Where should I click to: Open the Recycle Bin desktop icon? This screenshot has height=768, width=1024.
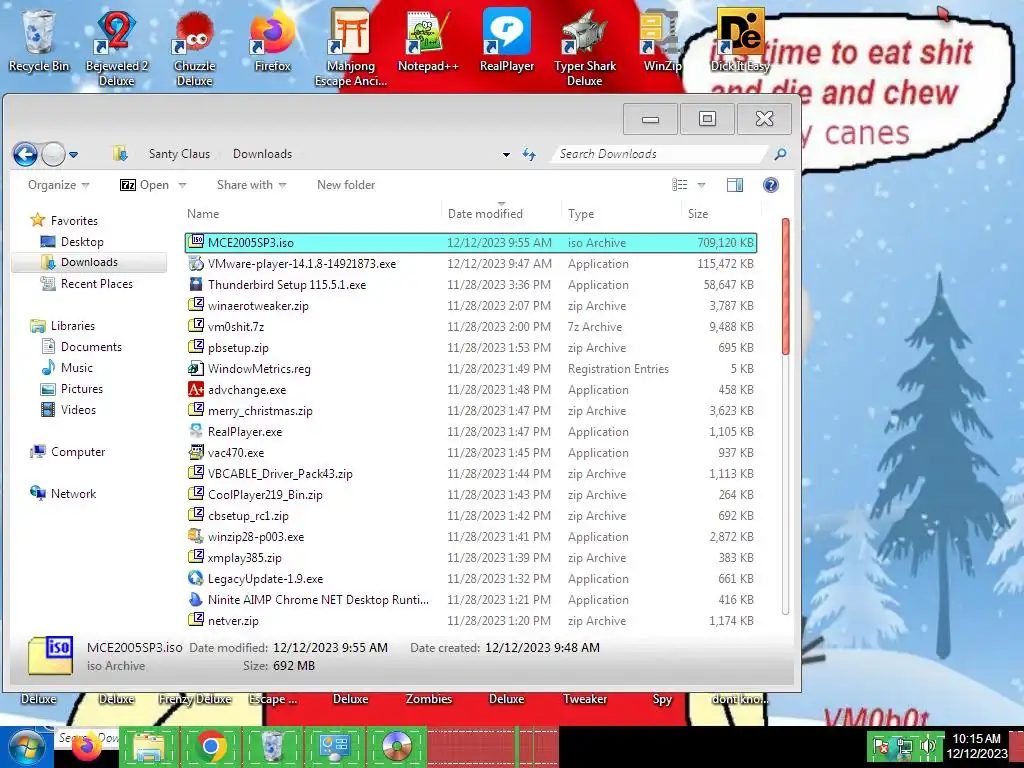[x=39, y=40]
